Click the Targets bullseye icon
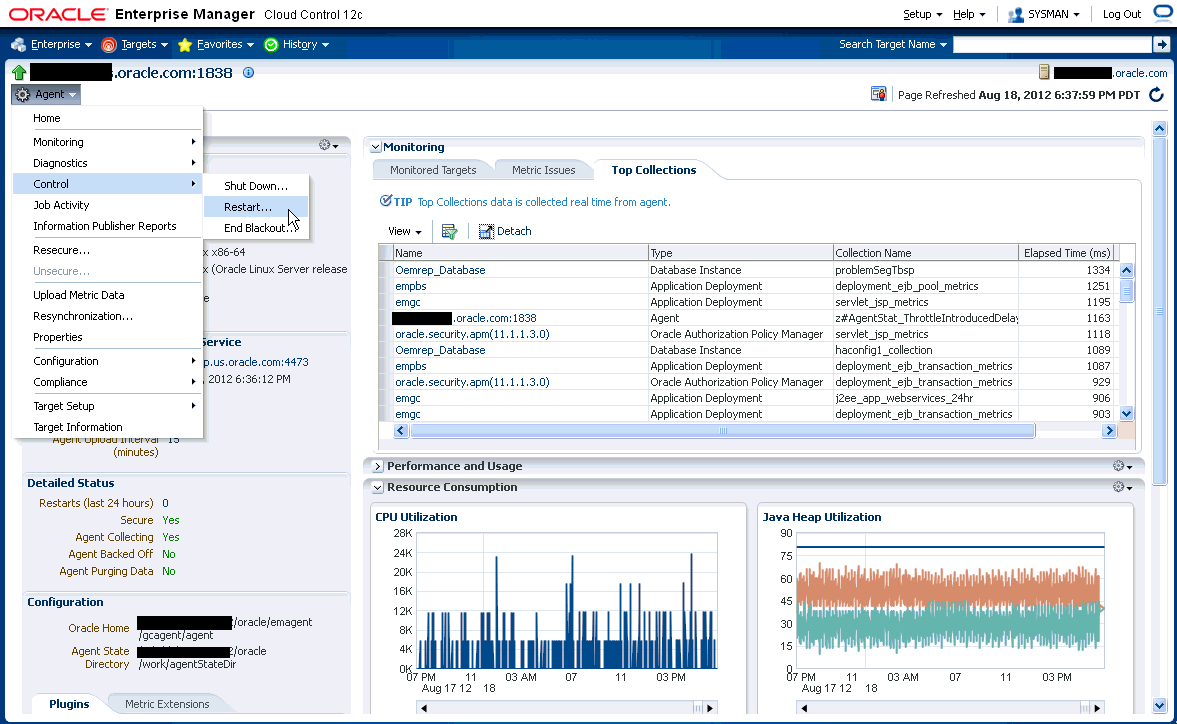The height and width of the screenshot is (724, 1177). coord(109,45)
